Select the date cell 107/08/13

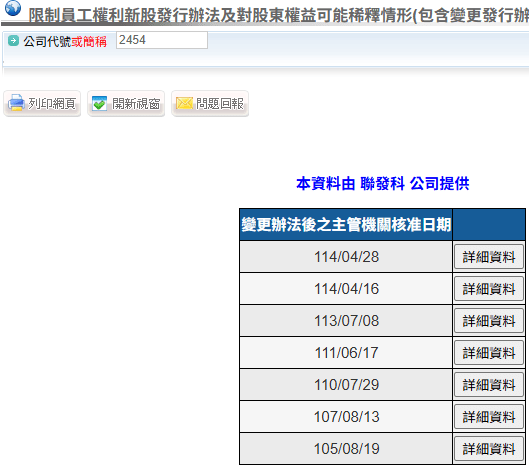(x=346, y=417)
